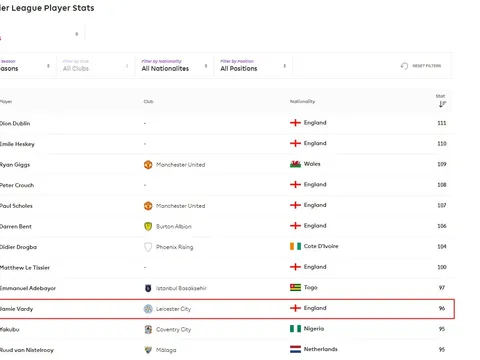480x360 pixels.
Task: Click the Club column header
Action: (x=148, y=102)
